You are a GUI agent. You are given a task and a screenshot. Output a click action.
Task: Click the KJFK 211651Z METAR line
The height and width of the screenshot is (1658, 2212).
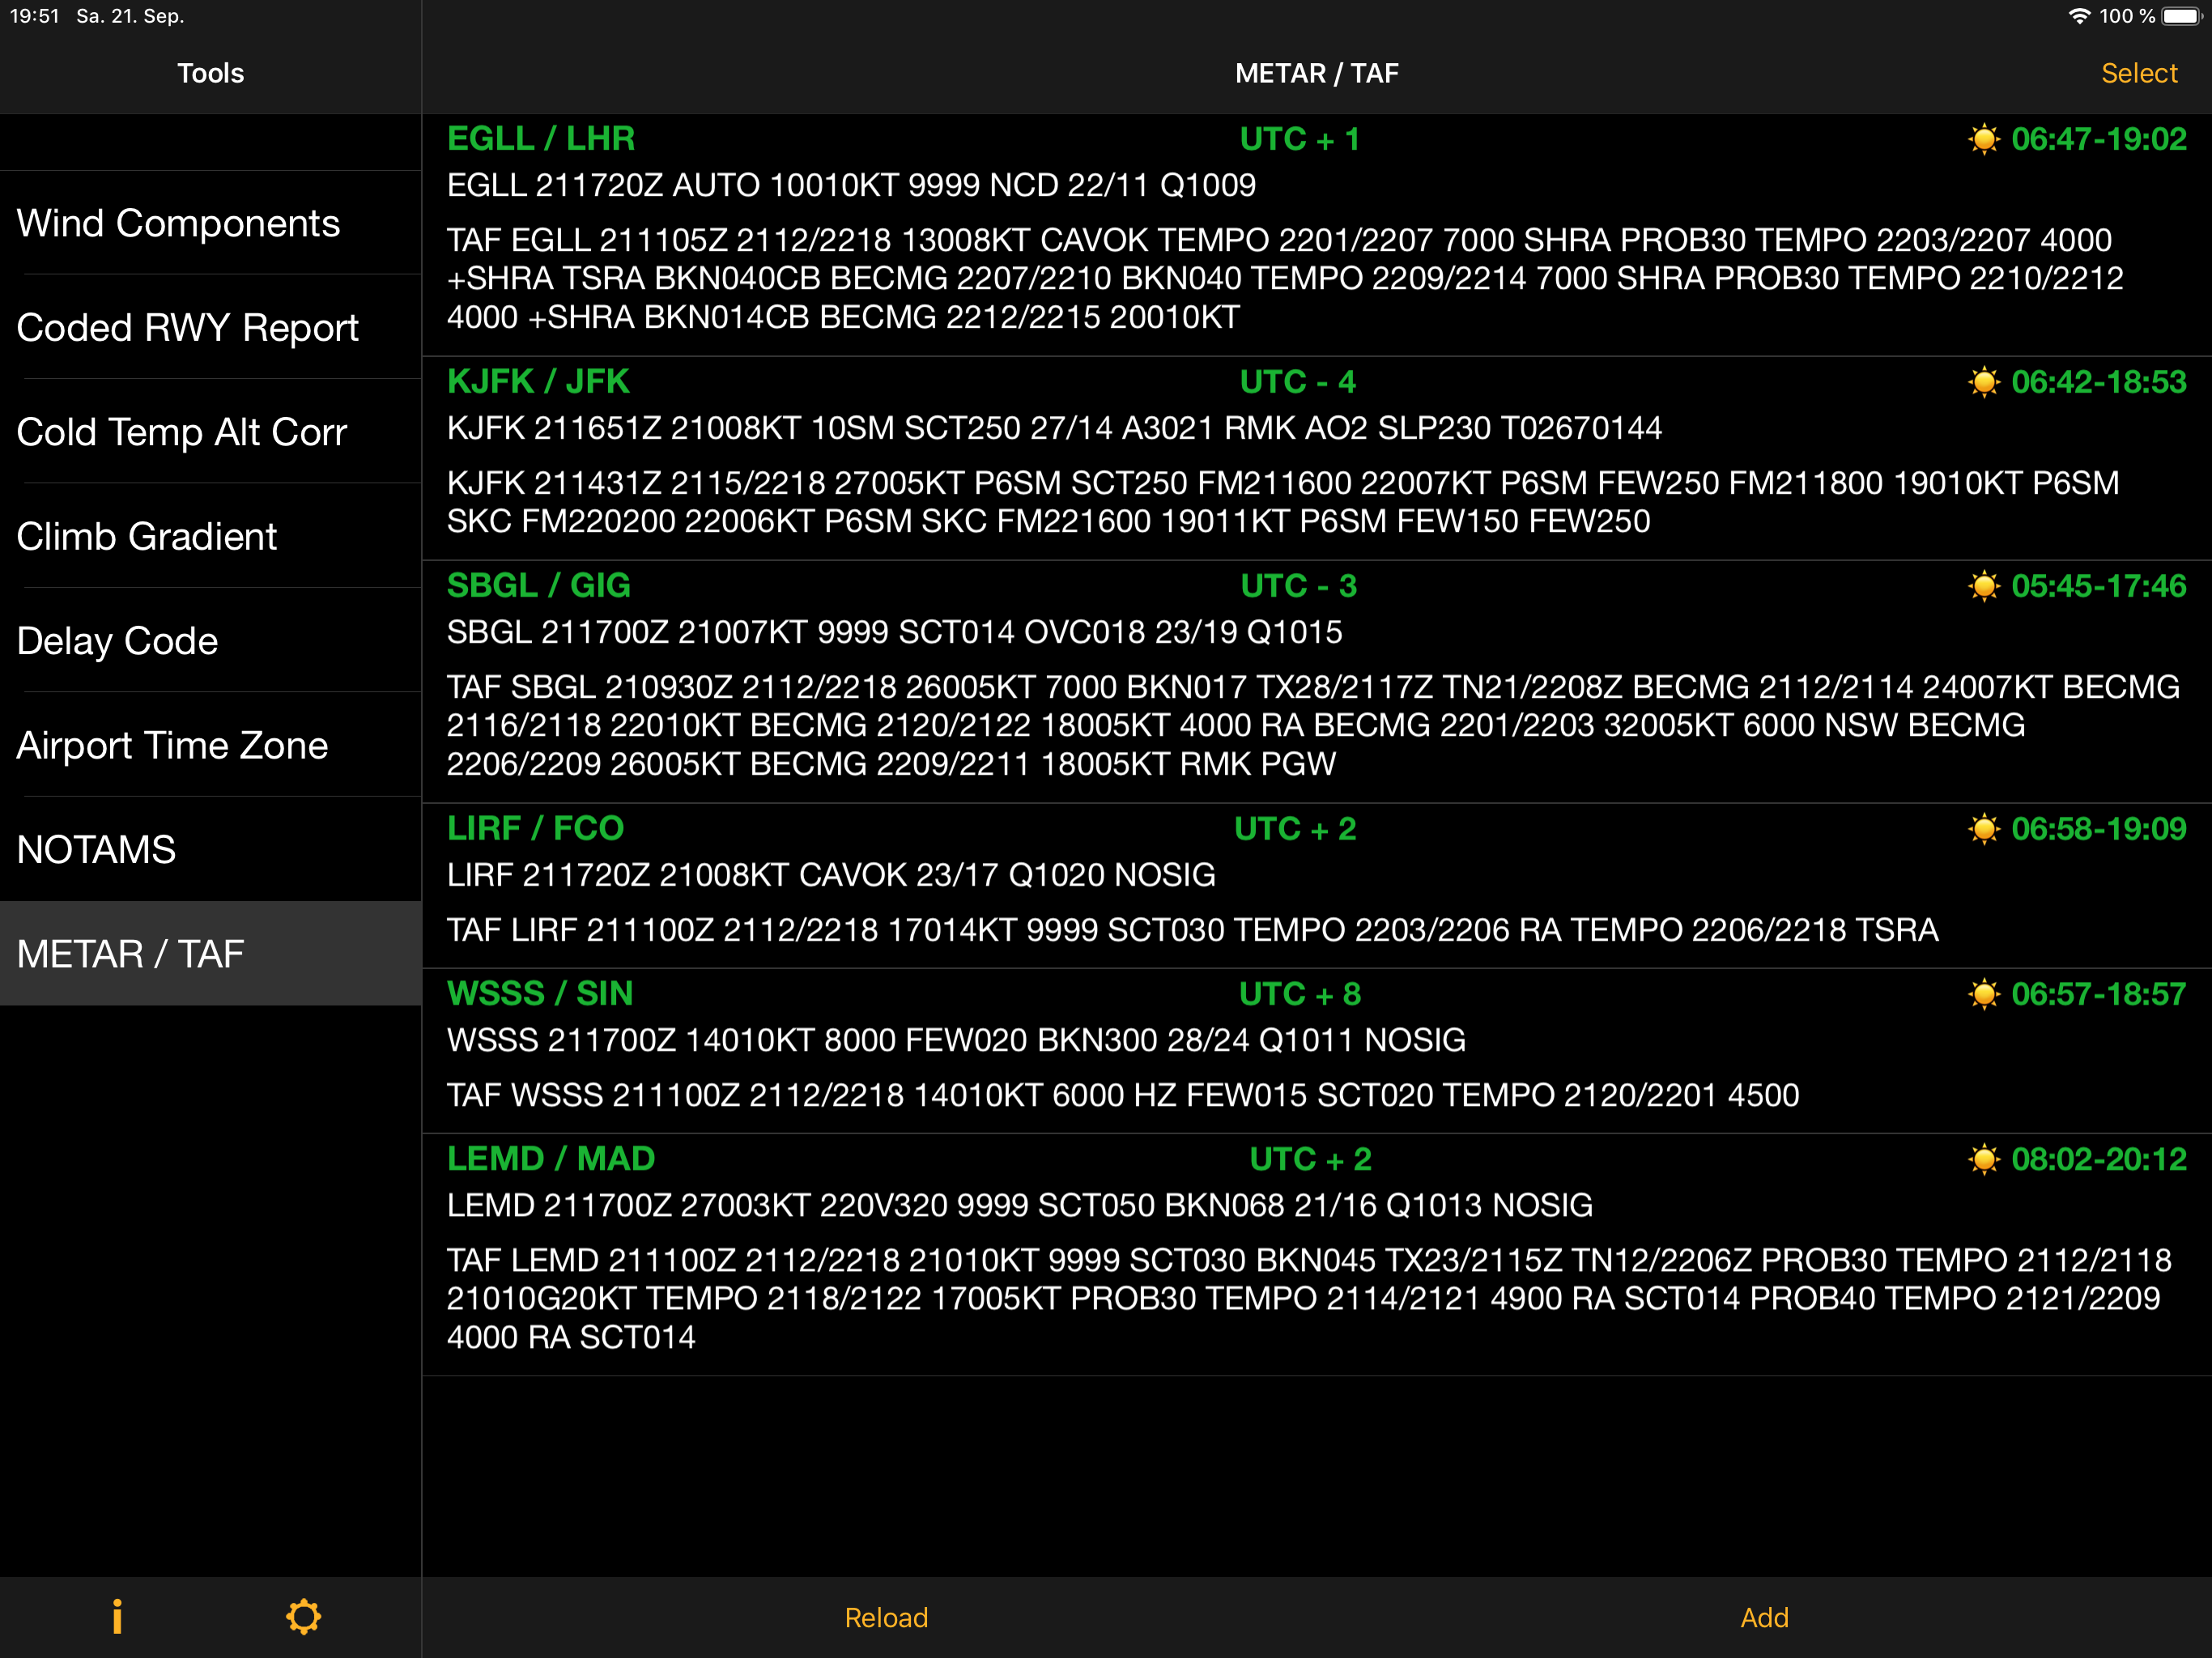[x=1054, y=428]
